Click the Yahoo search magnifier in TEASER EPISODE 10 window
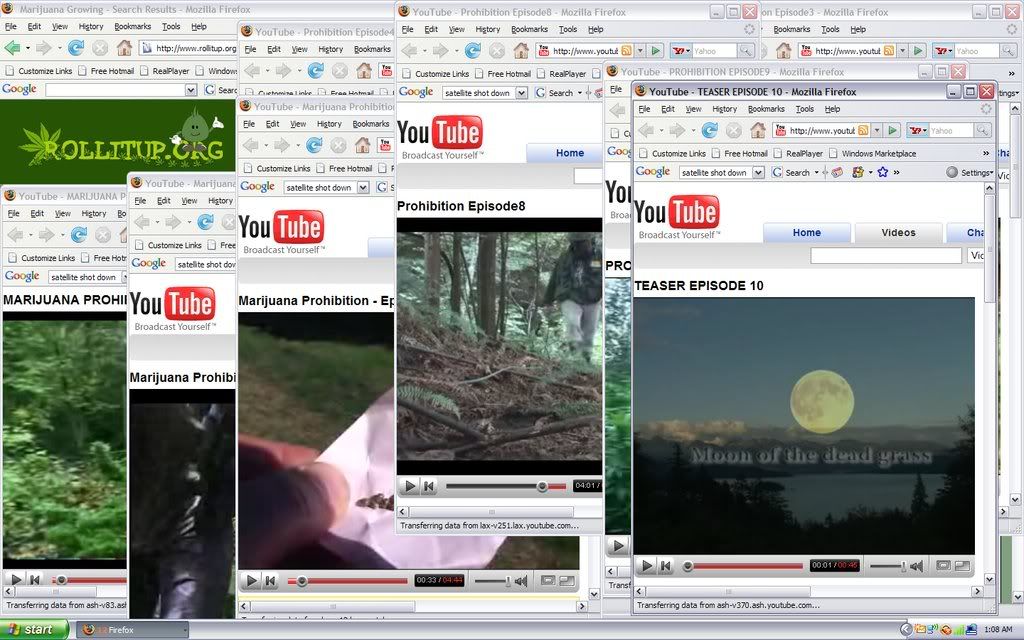Image resolution: width=1024 pixels, height=640 pixels. pos(983,131)
